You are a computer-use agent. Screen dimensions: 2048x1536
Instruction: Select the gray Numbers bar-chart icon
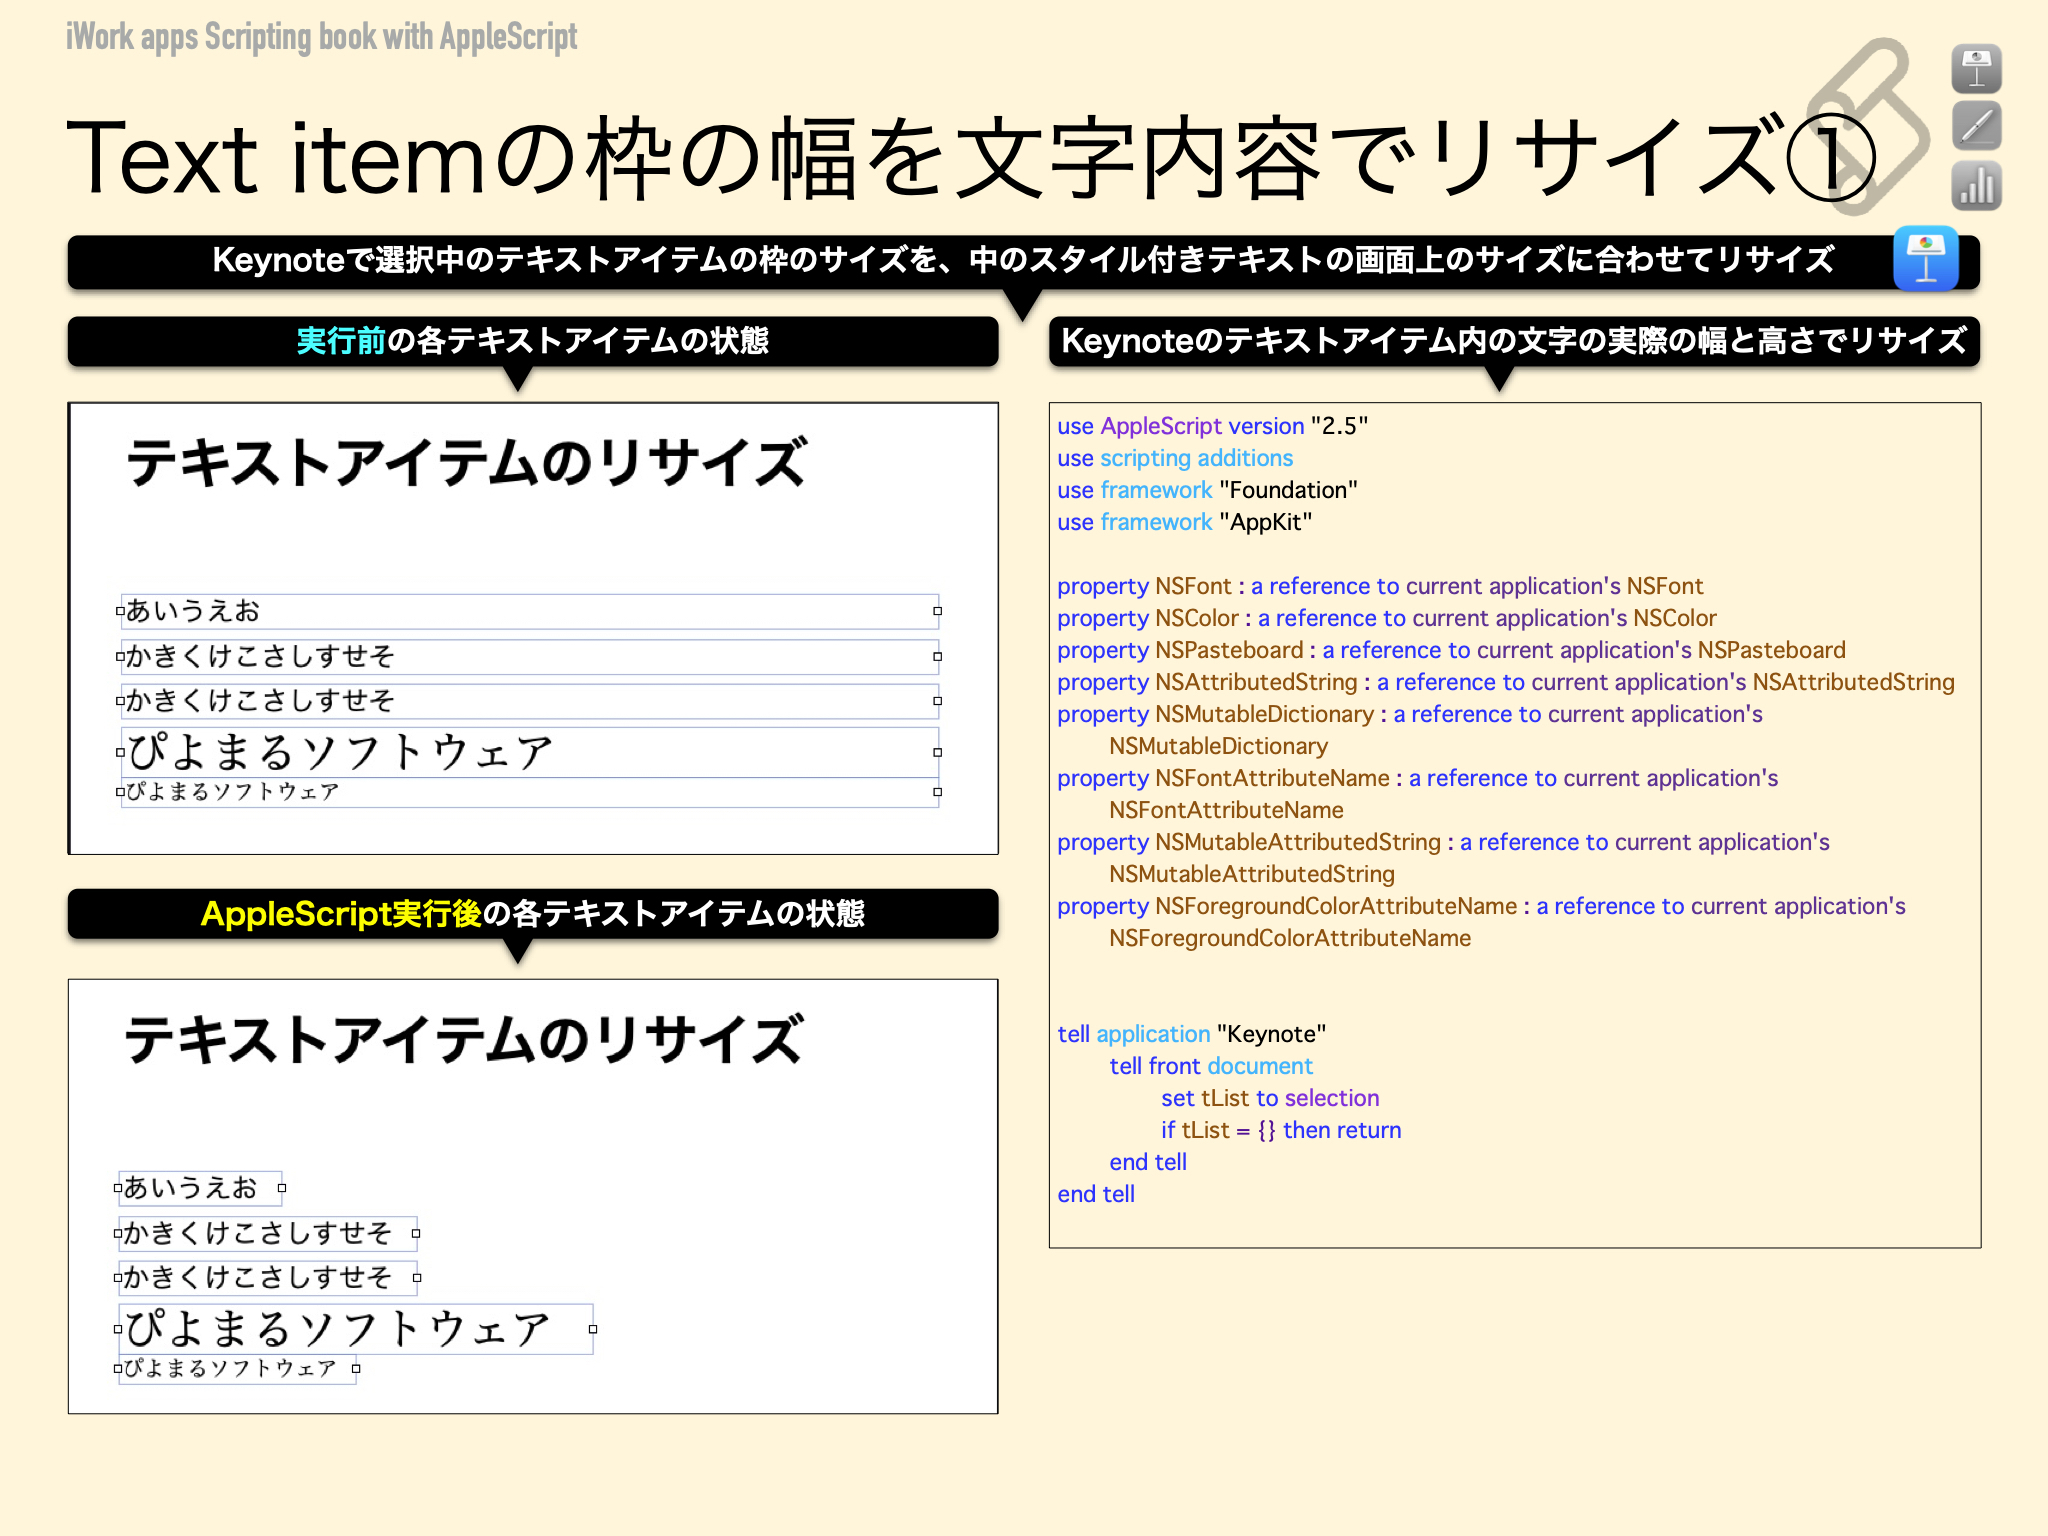click(x=1978, y=185)
